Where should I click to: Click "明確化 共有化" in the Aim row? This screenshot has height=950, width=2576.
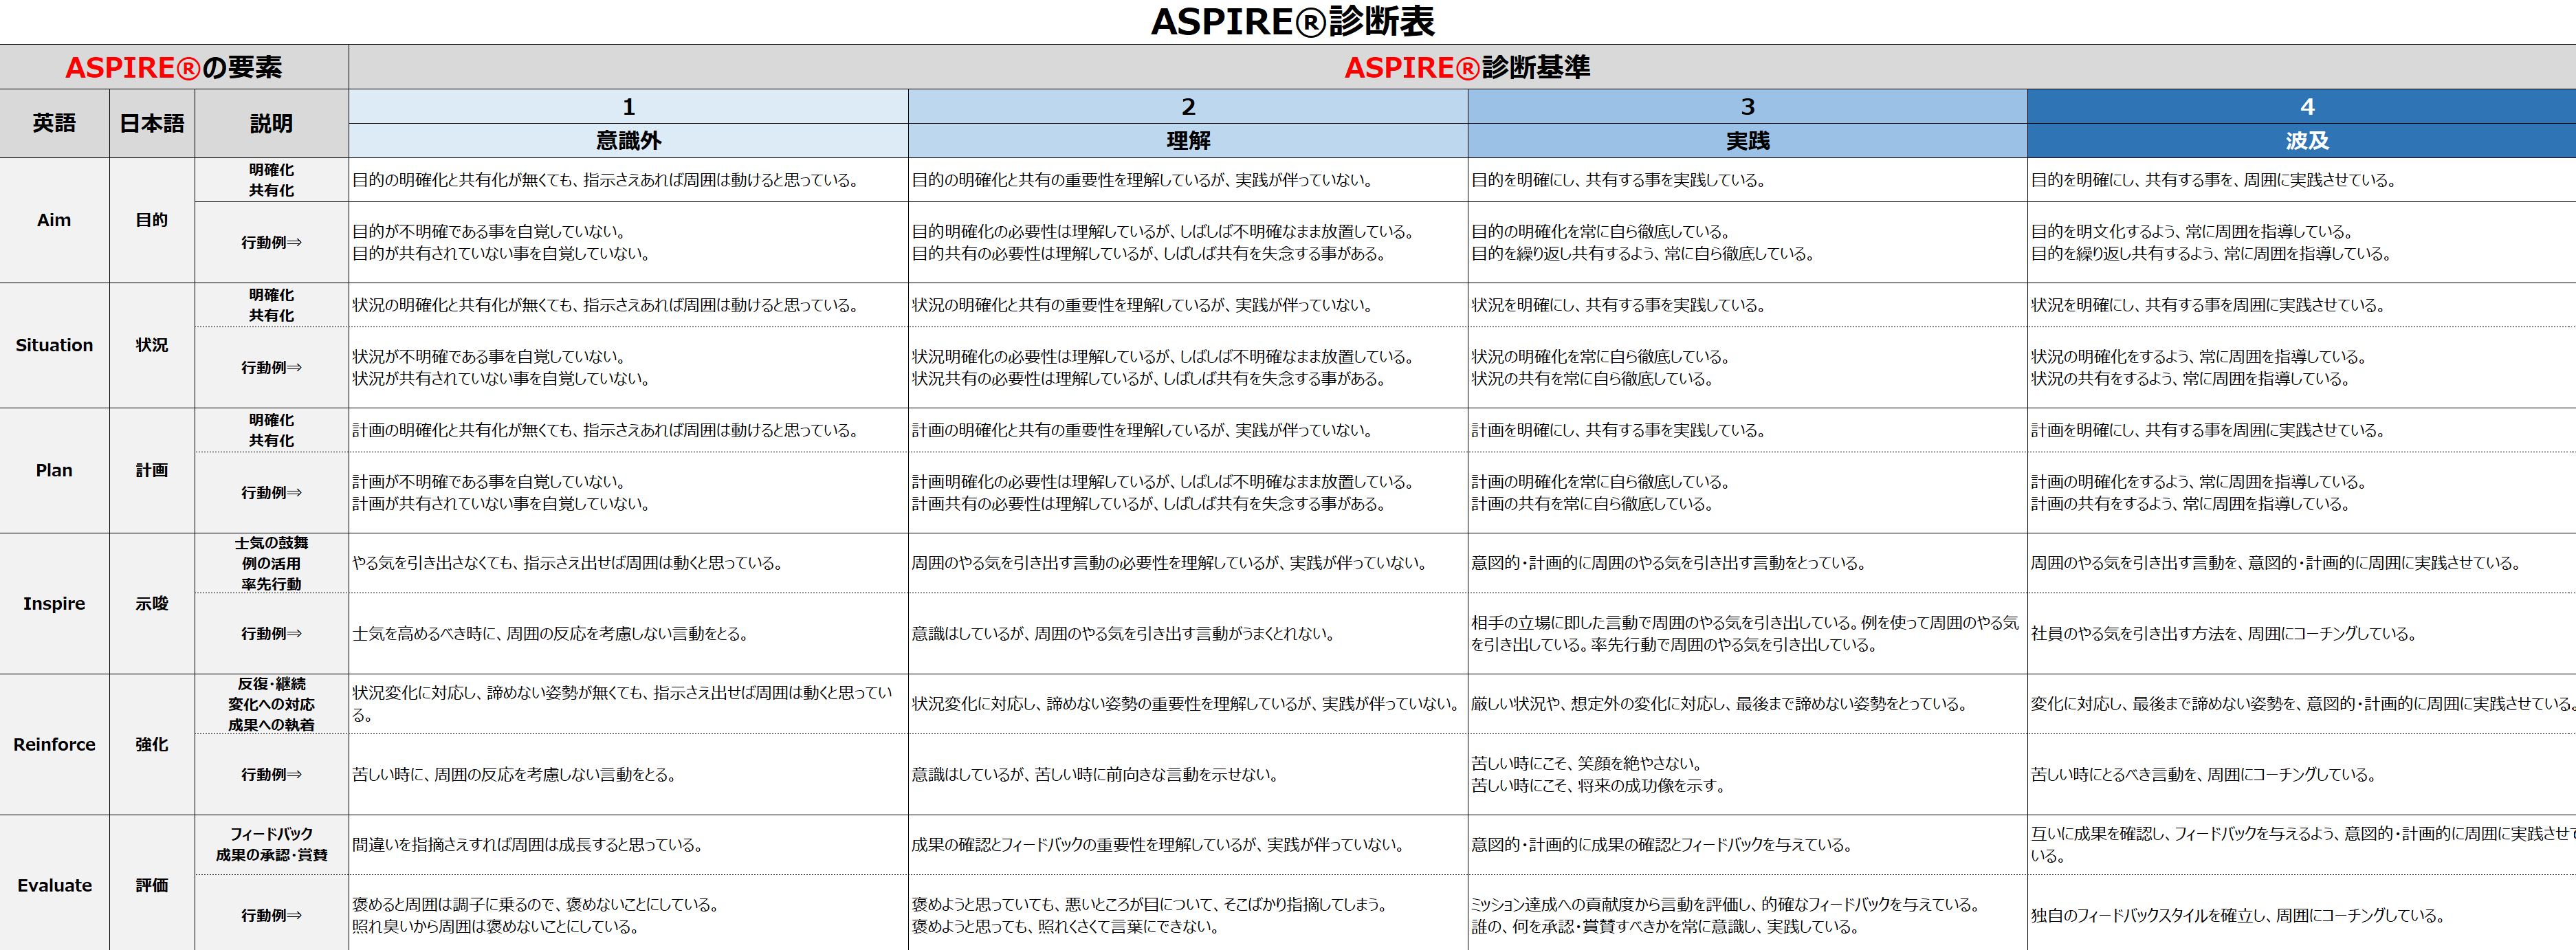coord(271,180)
